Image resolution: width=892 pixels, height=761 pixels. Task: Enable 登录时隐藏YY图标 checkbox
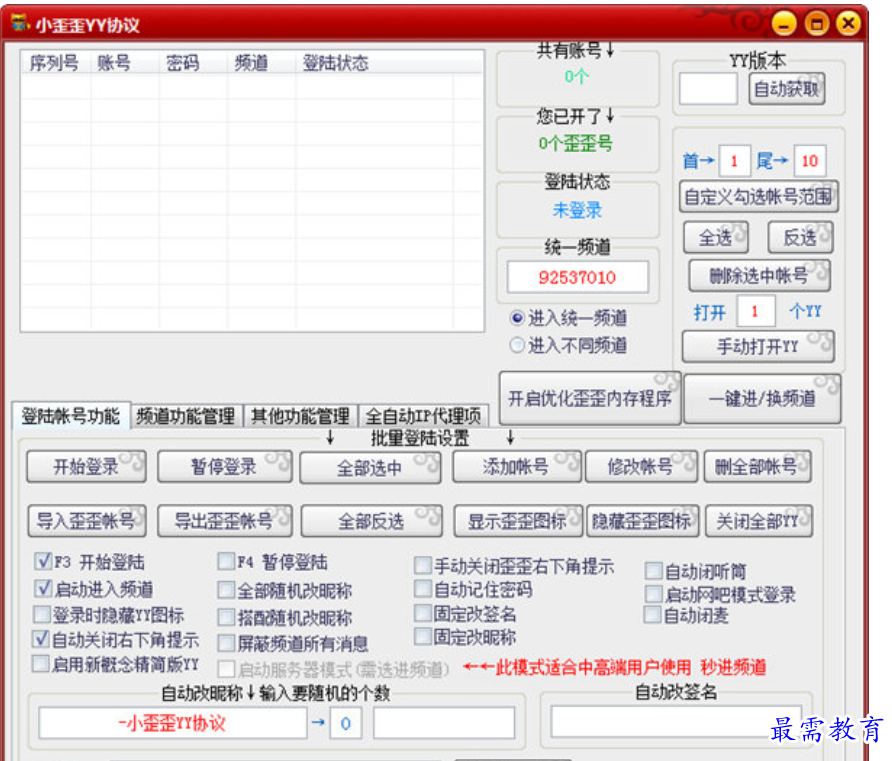point(42,614)
